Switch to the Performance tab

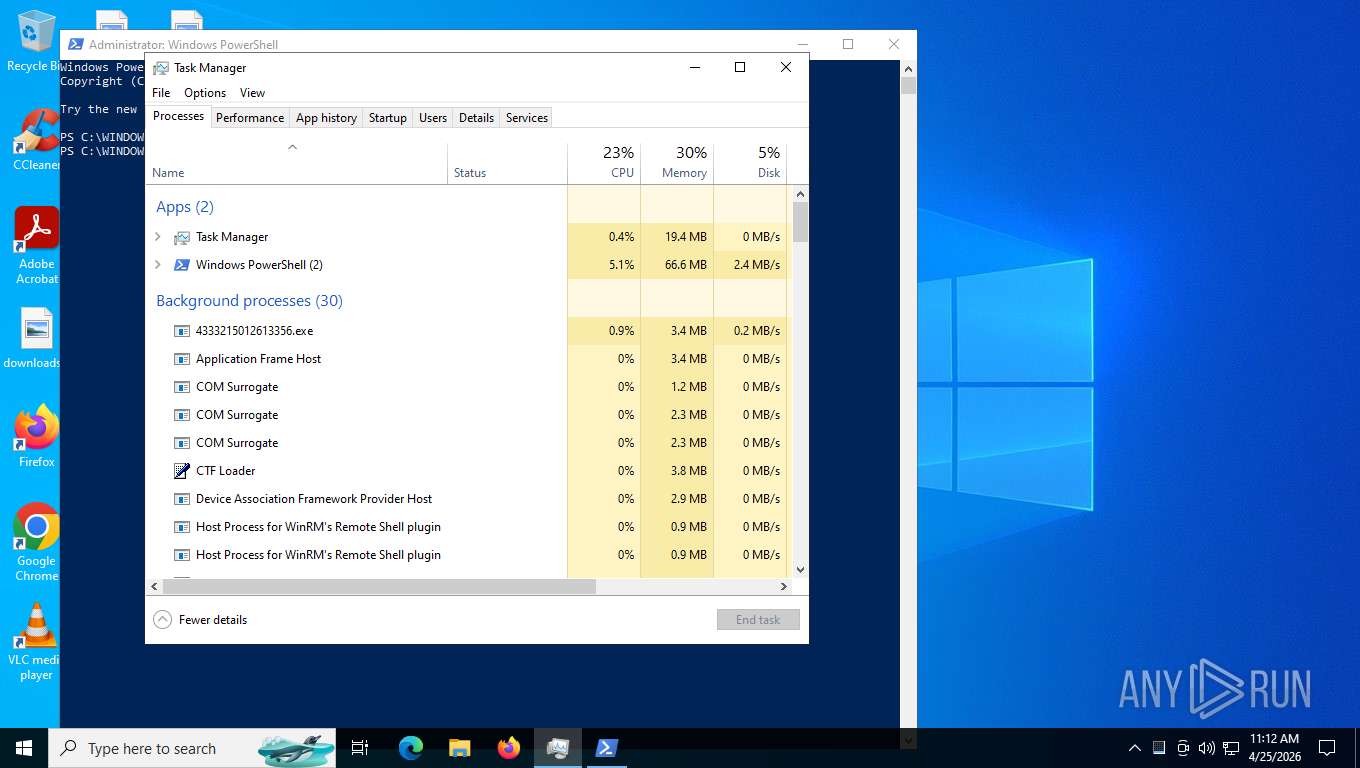click(250, 118)
